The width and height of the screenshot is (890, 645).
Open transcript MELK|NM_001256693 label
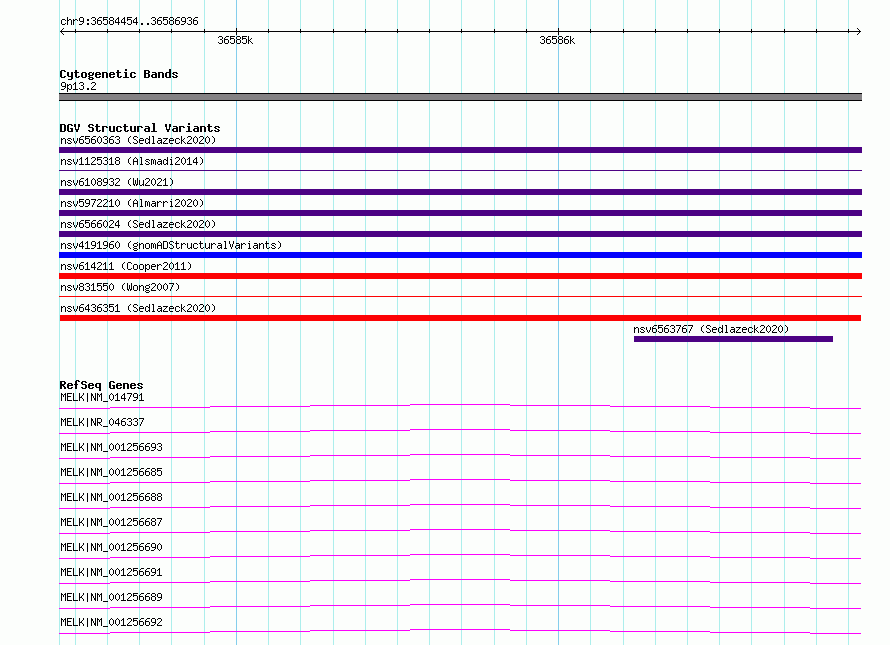pos(111,447)
